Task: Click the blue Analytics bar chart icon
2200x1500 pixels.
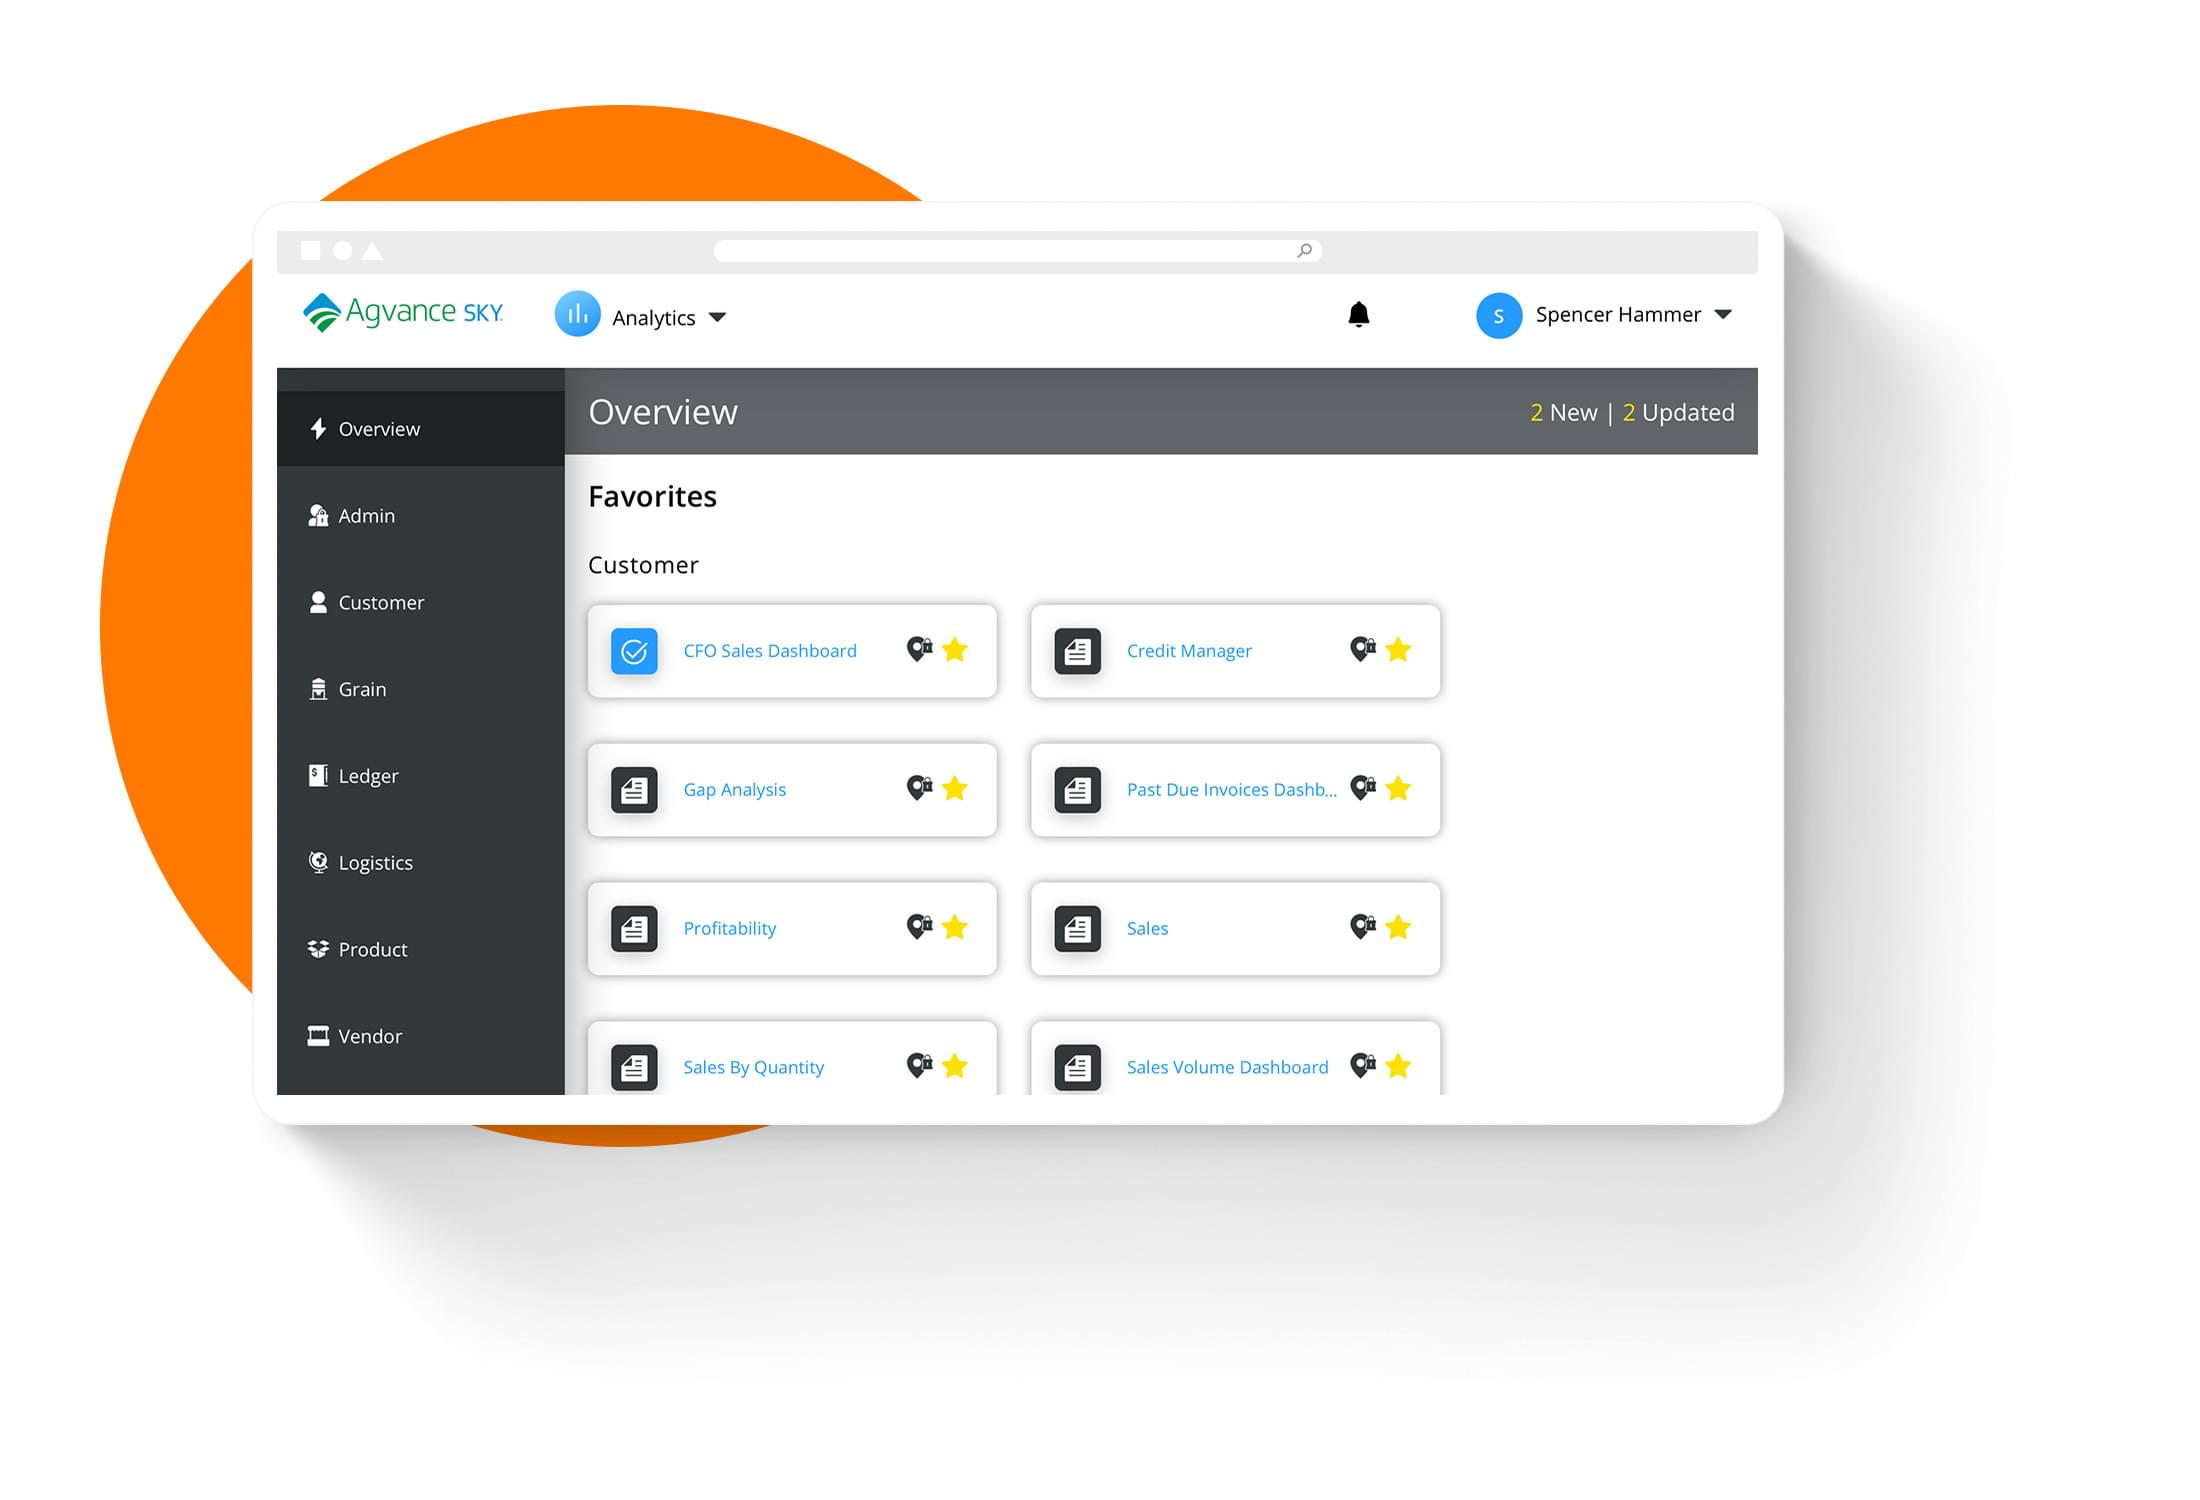Action: coord(577,314)
